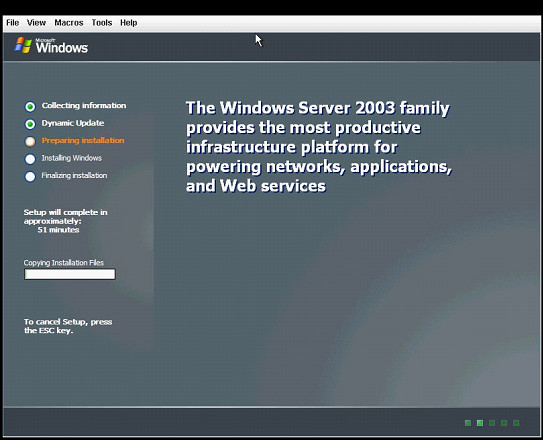The height and width of the screenshot is (440, 543).
Task: Click the Copying Installation Files progress bar
Action: point(70,274)
